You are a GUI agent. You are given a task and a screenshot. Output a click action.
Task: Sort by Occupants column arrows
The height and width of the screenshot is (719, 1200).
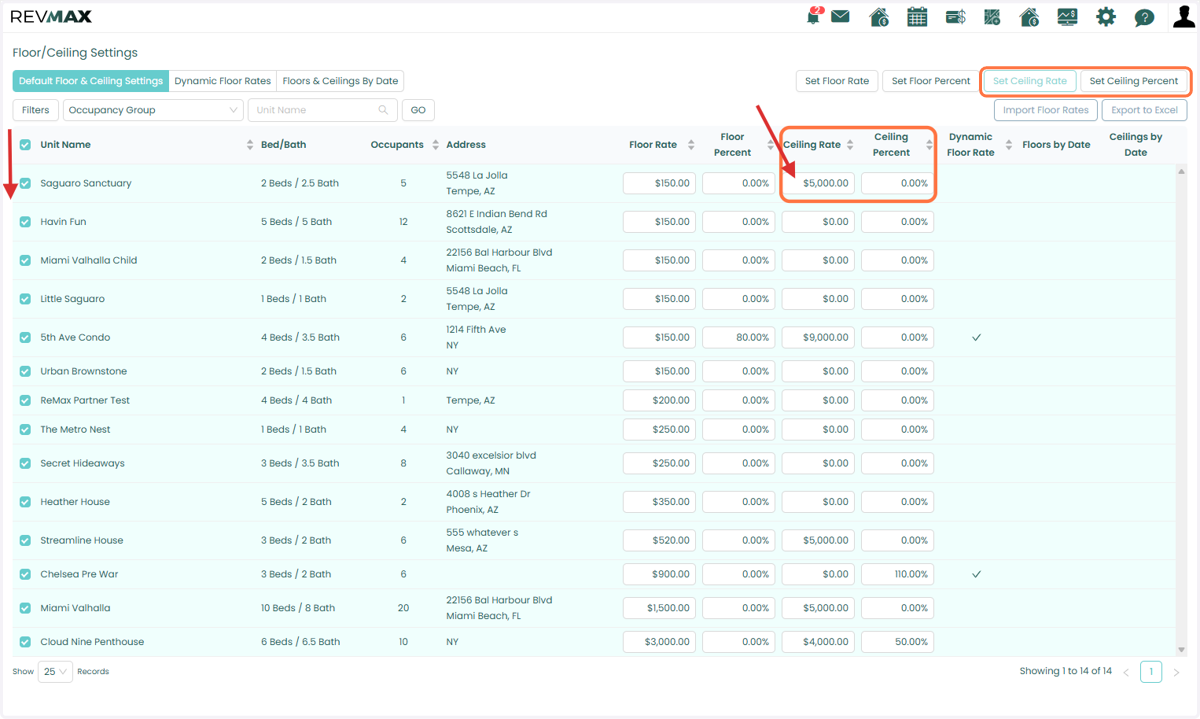(436, 145)
